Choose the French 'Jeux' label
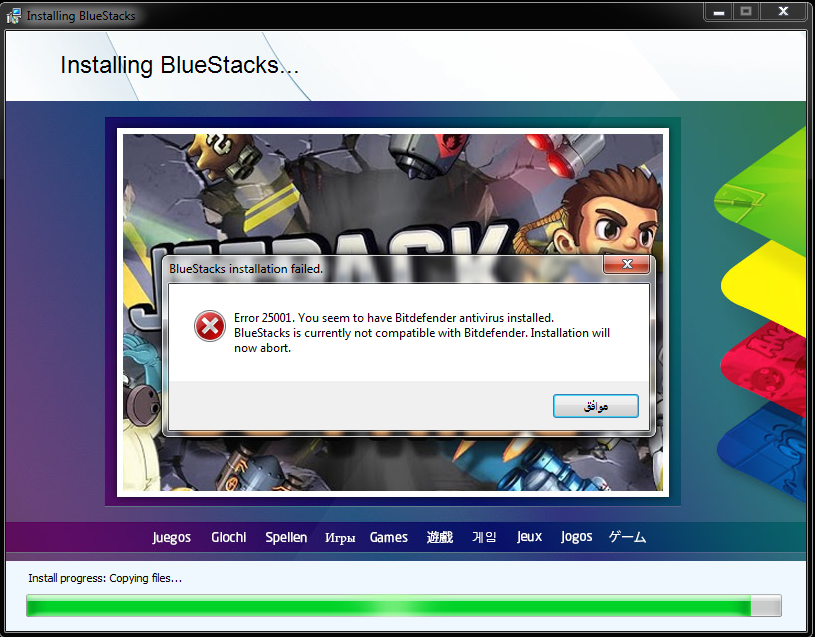Viewport: 815px width, 637px height. click(x=529, y=537)
